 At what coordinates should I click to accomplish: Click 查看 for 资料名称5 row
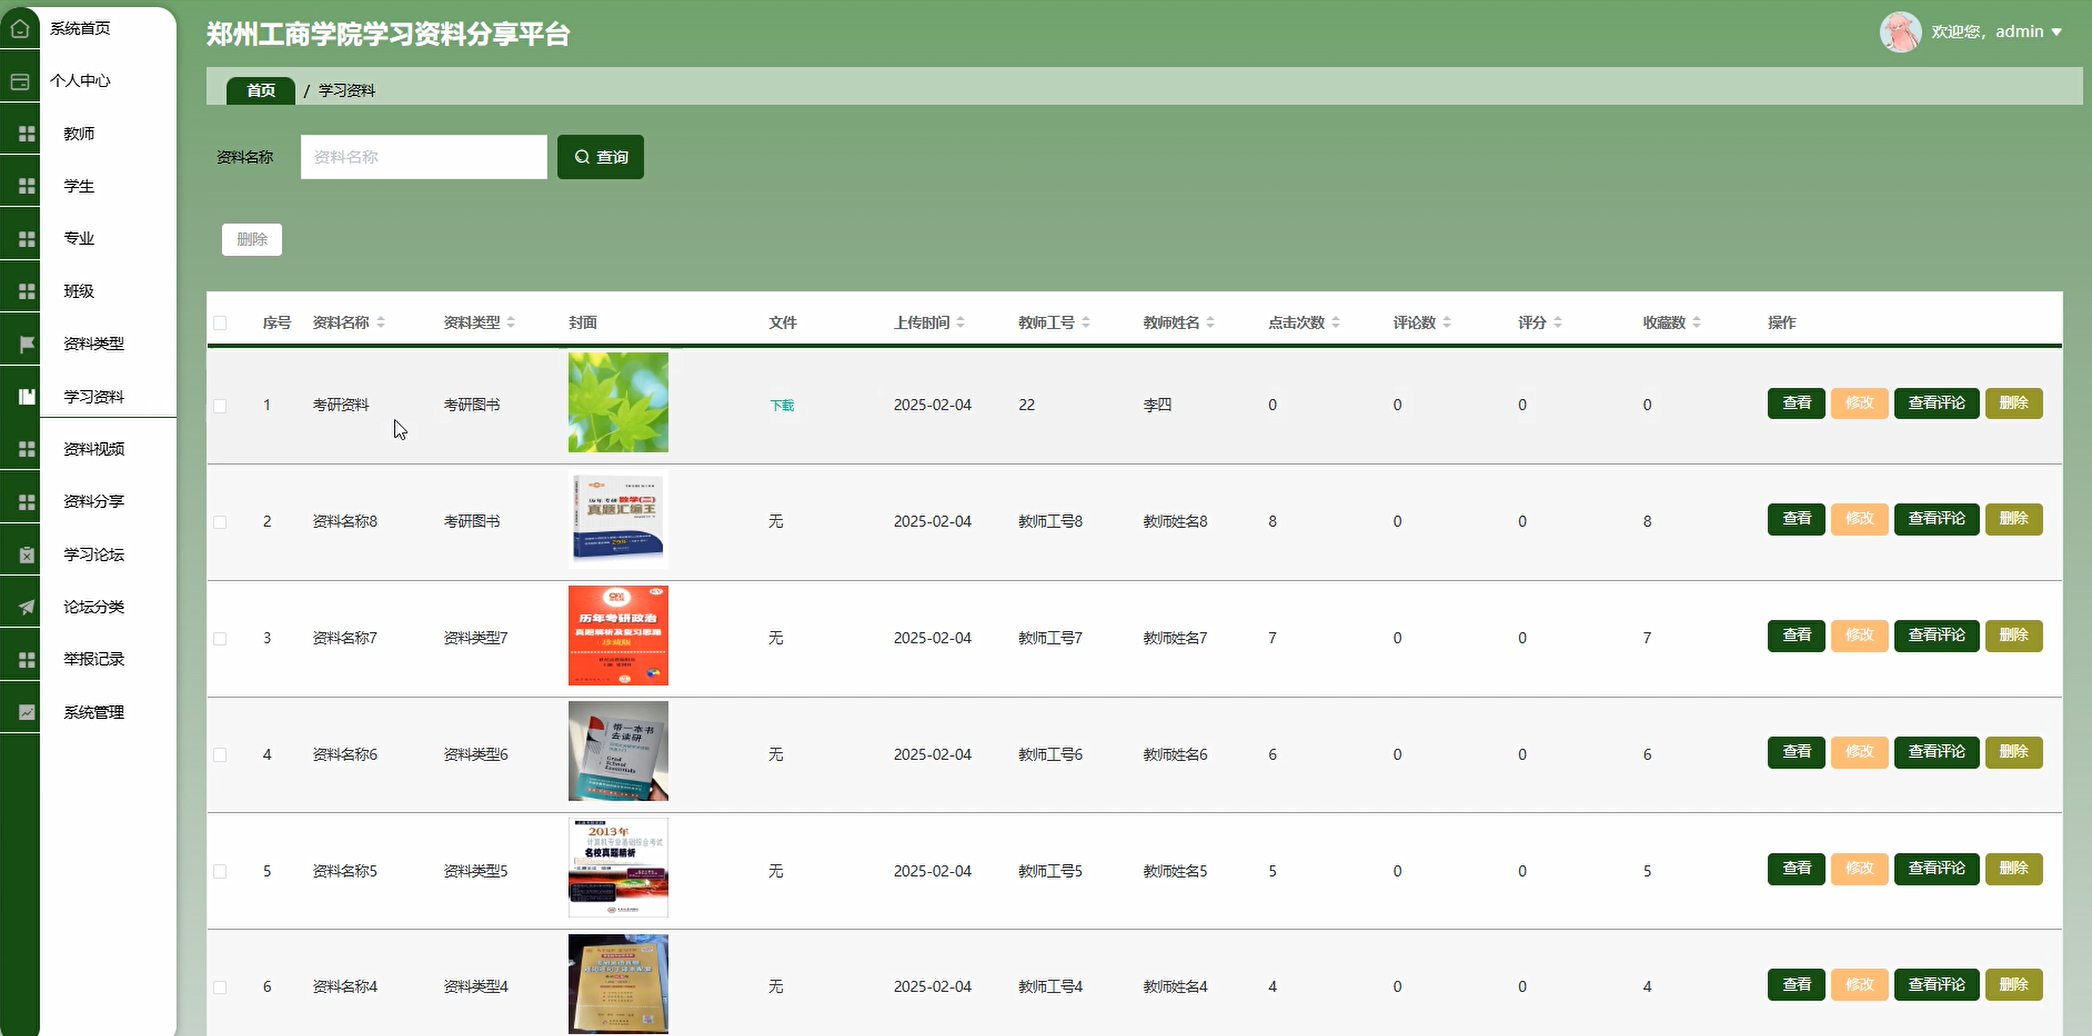coord(1796,868)
